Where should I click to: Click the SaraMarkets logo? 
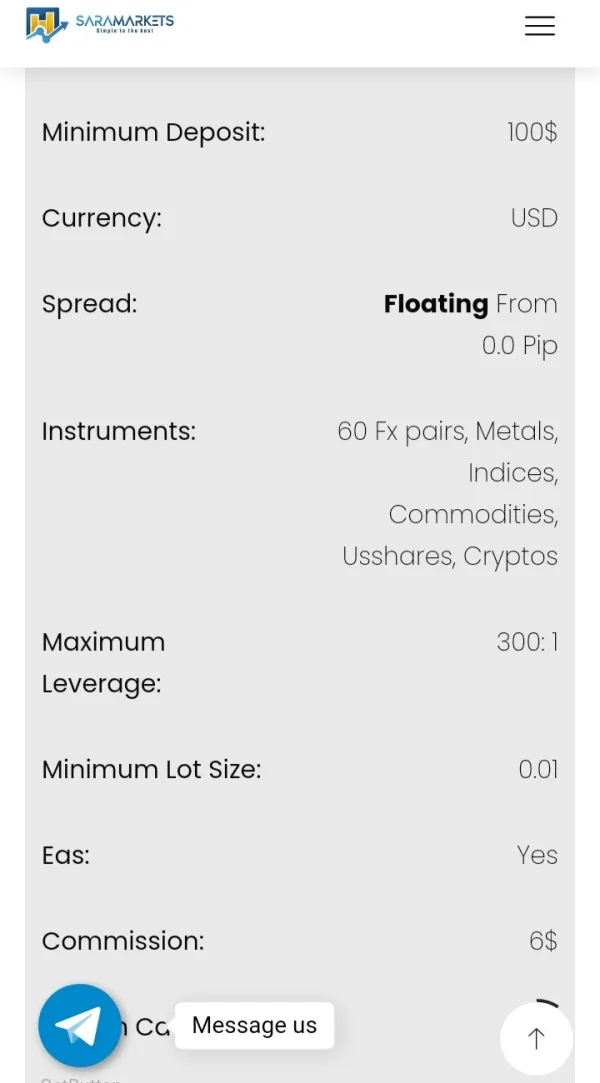click(x=99, y=24)
